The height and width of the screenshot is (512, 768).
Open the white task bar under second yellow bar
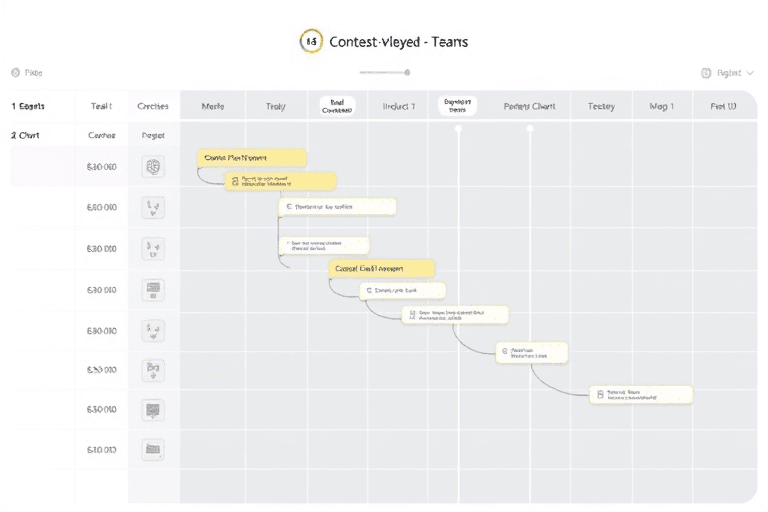[402, 290]
